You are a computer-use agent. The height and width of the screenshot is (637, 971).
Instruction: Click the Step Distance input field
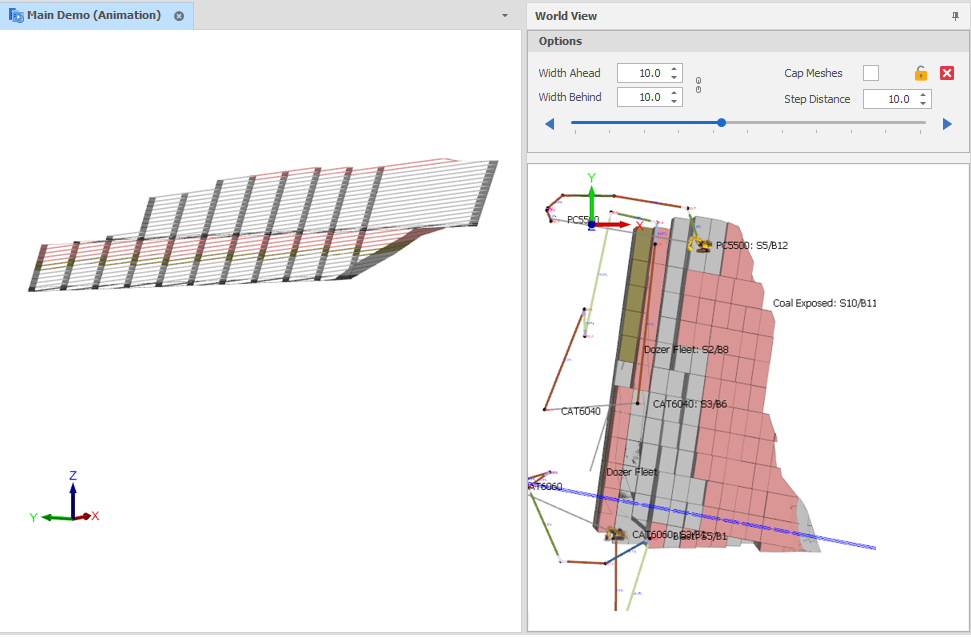[x=888, y=99]
